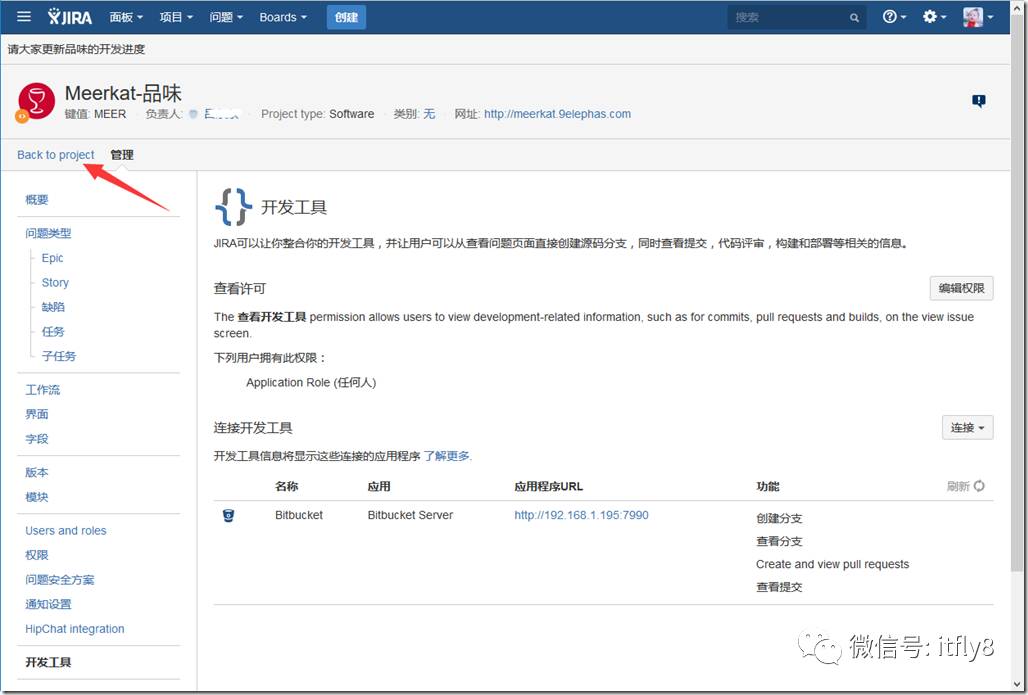
Task: Click the 名称 column header
Action: [287, 486]
